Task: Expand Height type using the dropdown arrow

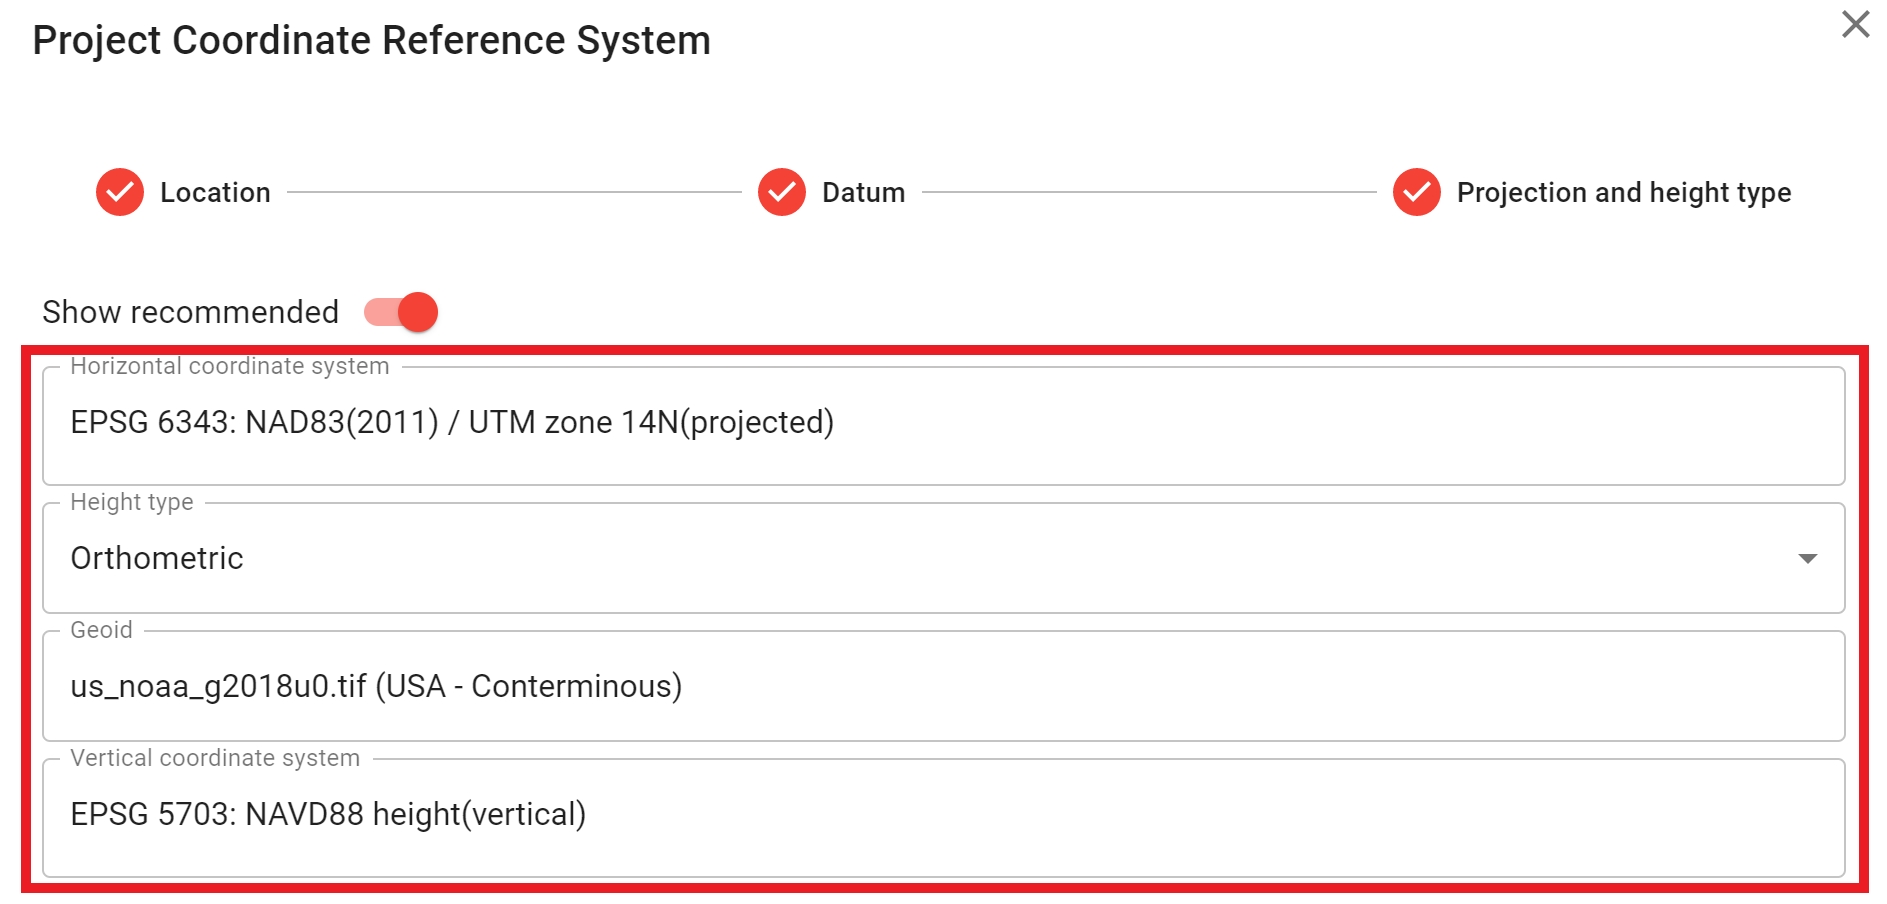Action: pyautogui.click(x=1807, y=558)
